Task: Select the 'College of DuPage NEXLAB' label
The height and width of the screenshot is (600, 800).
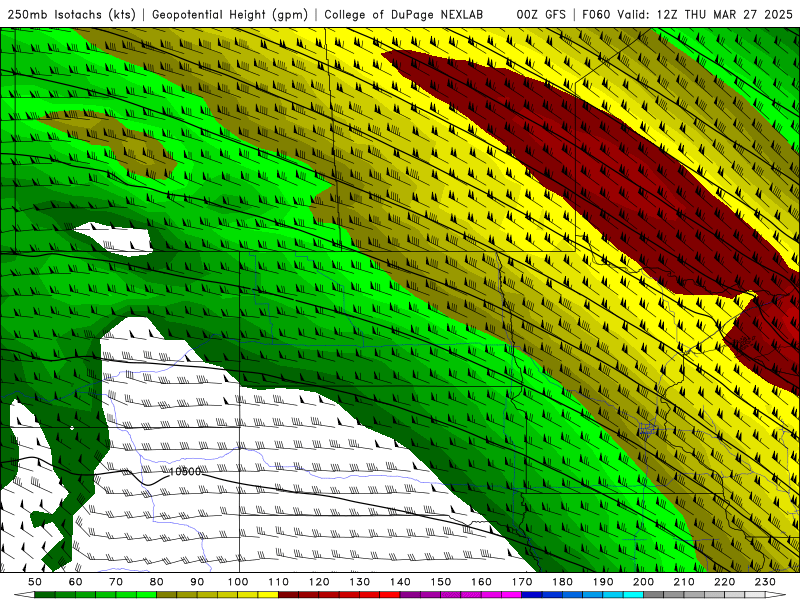Action: (403, 14)
